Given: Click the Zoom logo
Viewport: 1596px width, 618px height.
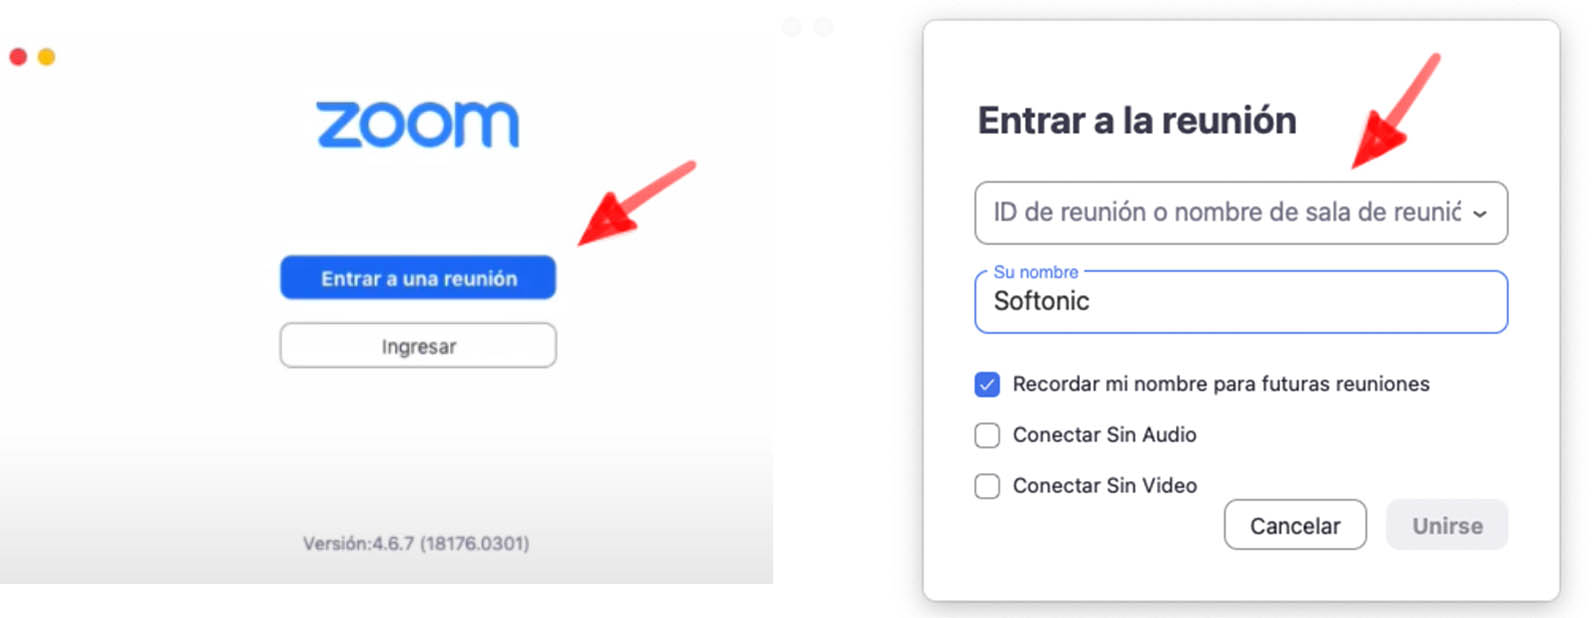Looking at the screenshot, I should [x=417, y=122].
